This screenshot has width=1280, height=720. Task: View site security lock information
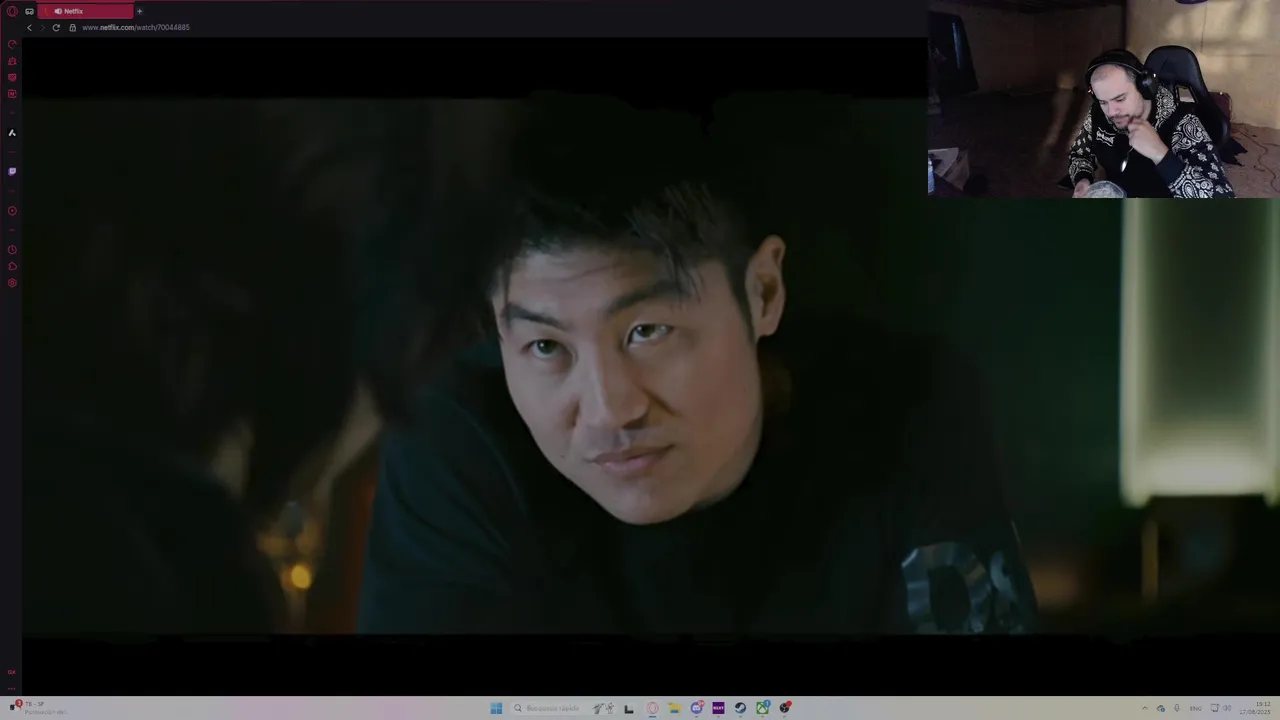[x=72, y=27]
